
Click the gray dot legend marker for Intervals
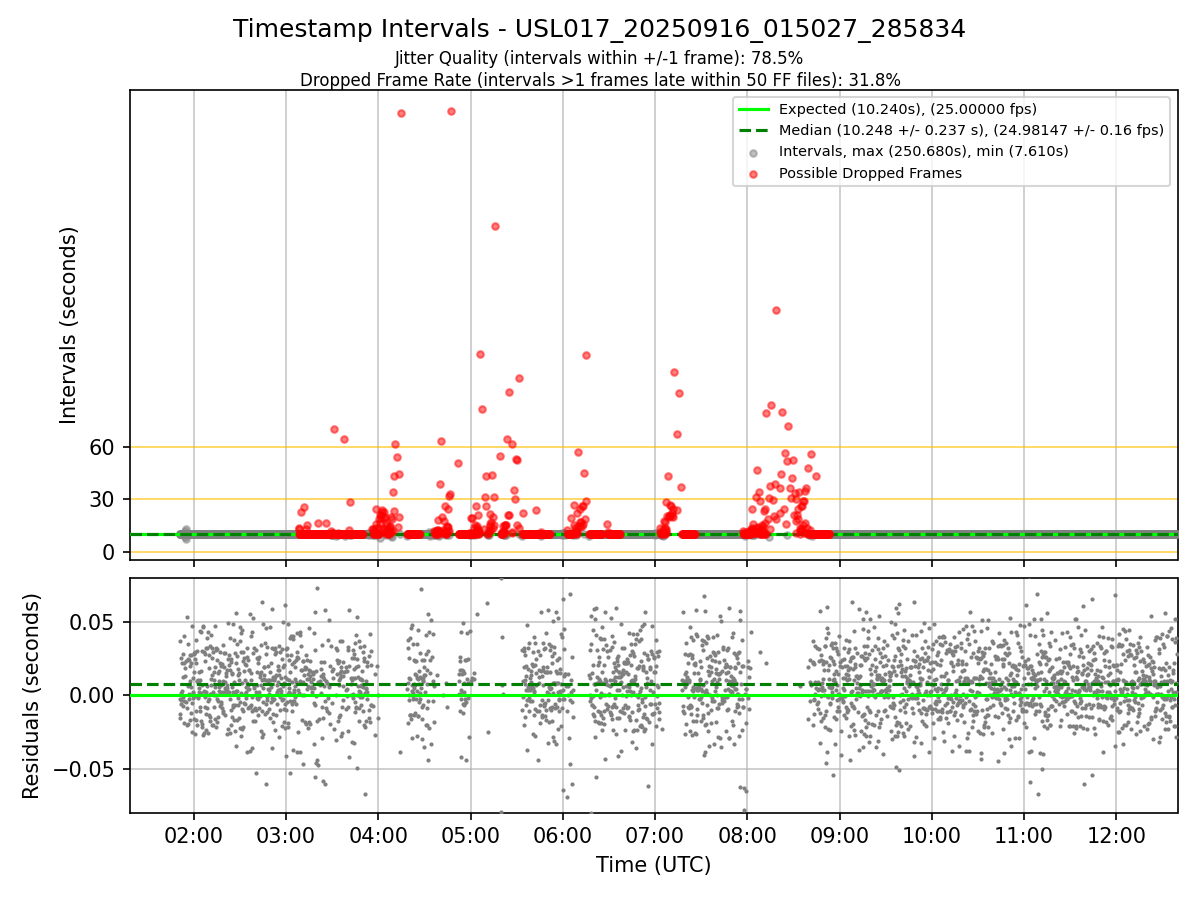[x=754, y=152]
